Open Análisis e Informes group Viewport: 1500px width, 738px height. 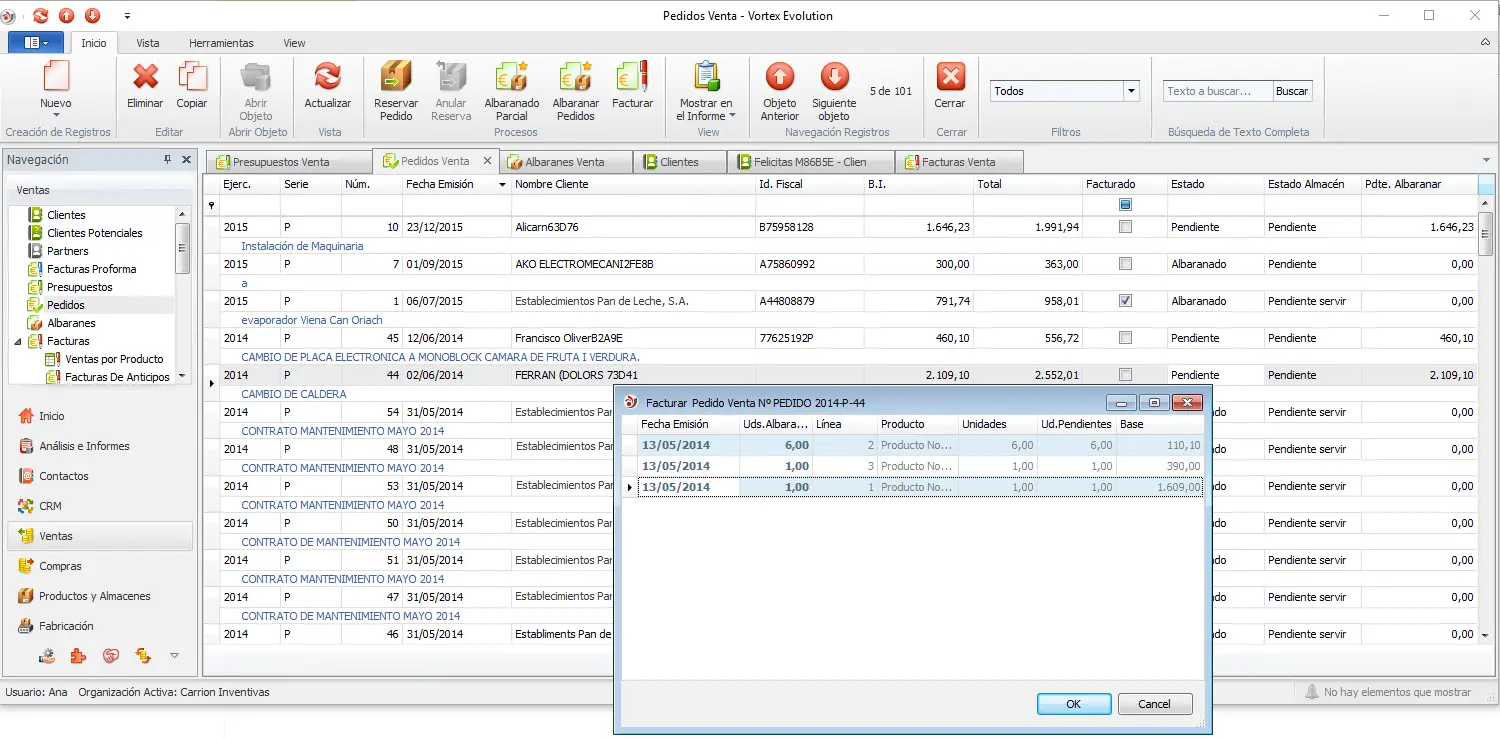tap(99, 446)
